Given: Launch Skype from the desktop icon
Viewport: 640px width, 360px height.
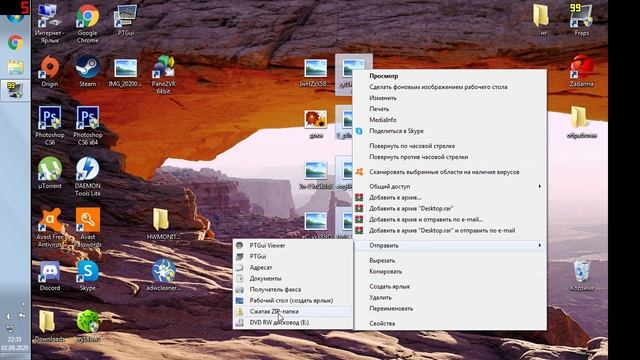Looking at the screenshot, I should (x=88, y=276).
